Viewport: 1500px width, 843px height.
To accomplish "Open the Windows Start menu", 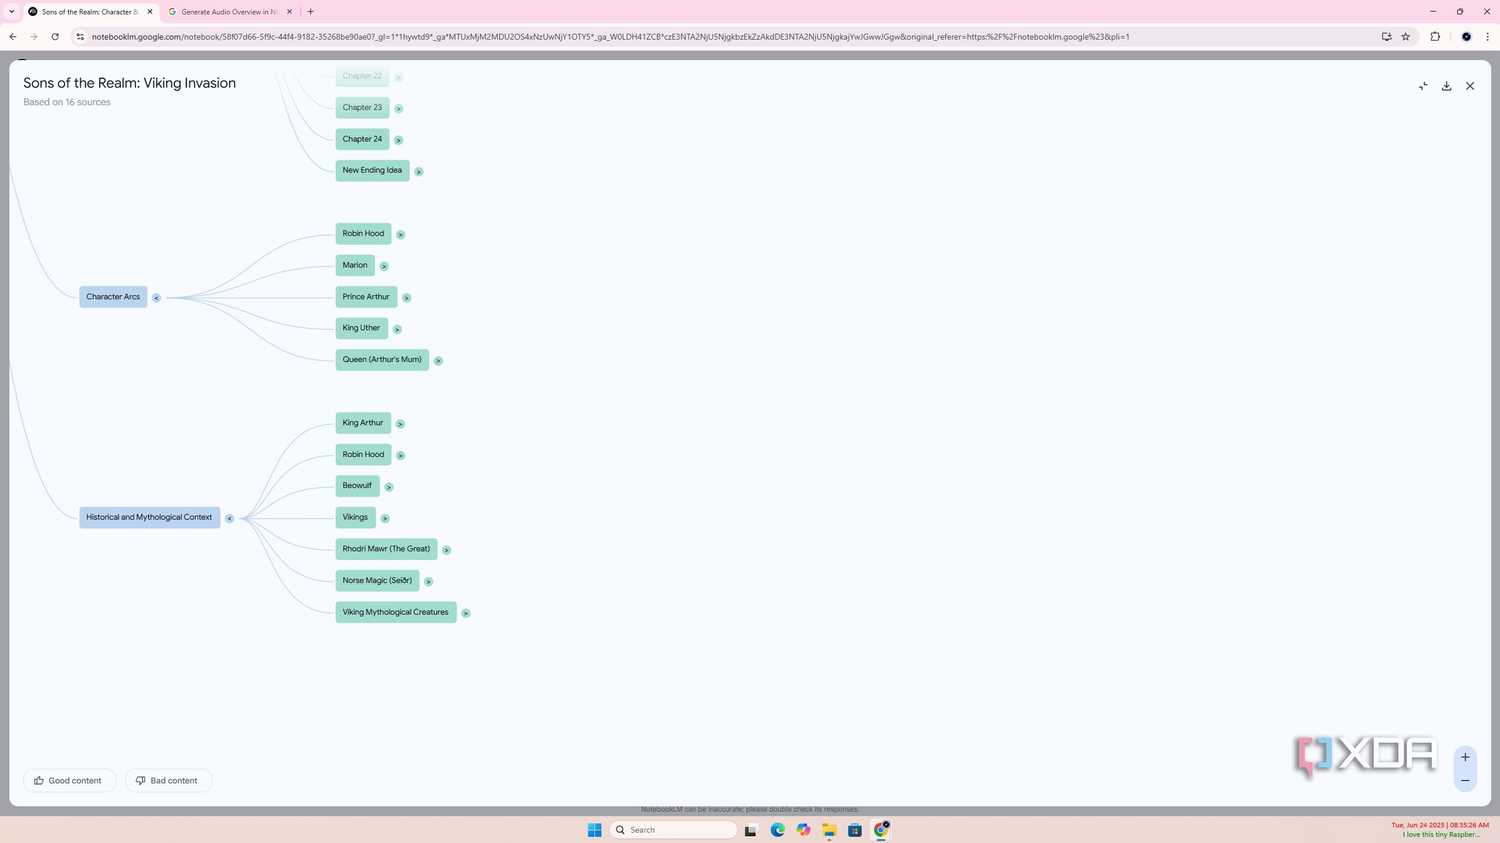I will click(595, 830).
